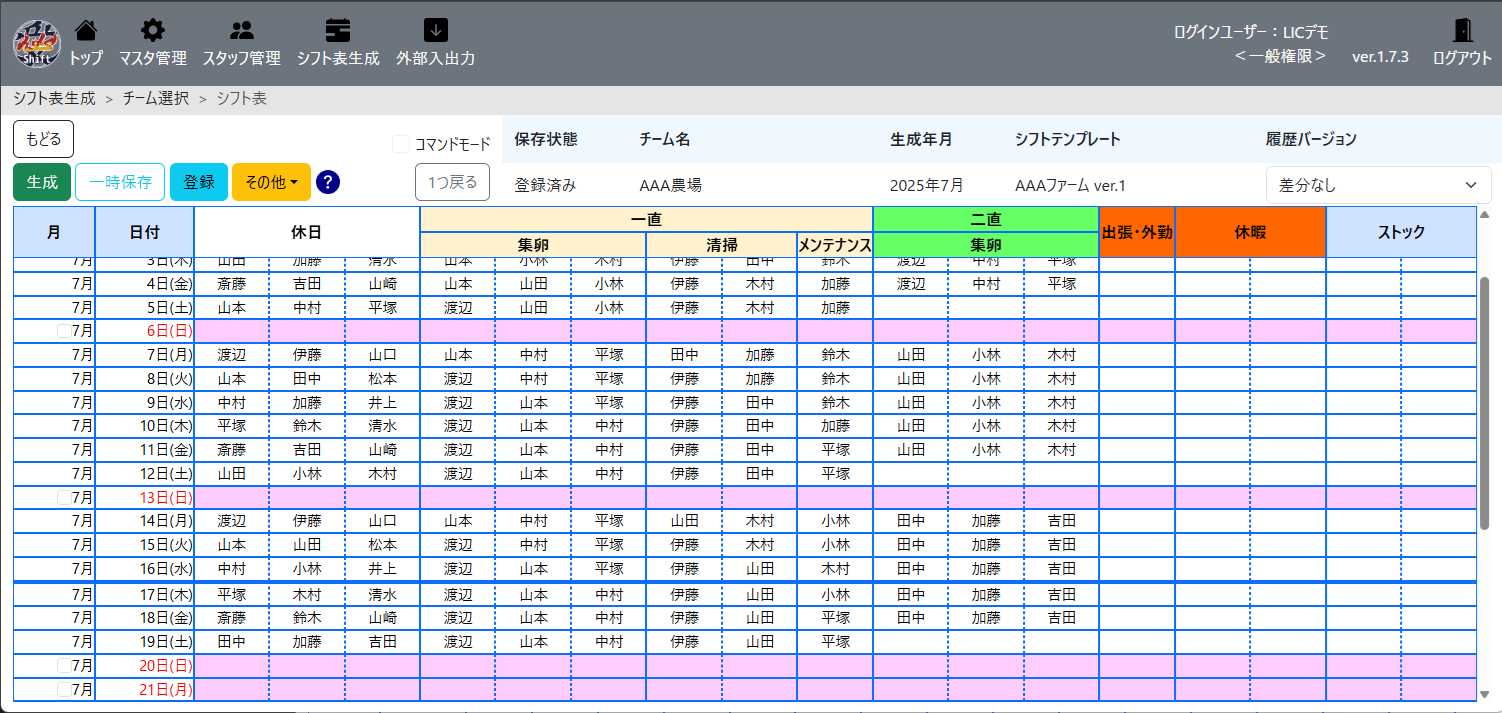Expand the その他 dropdown button
This screenshot has width=1502, height=713.
pos(271,182)
